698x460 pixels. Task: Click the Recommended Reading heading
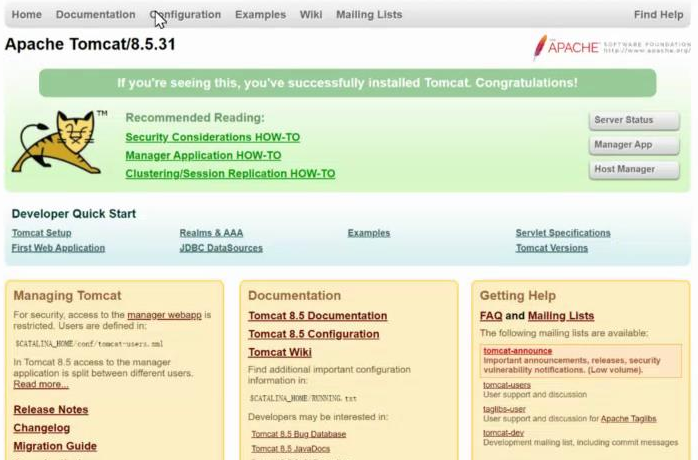[x=195, y=118]
